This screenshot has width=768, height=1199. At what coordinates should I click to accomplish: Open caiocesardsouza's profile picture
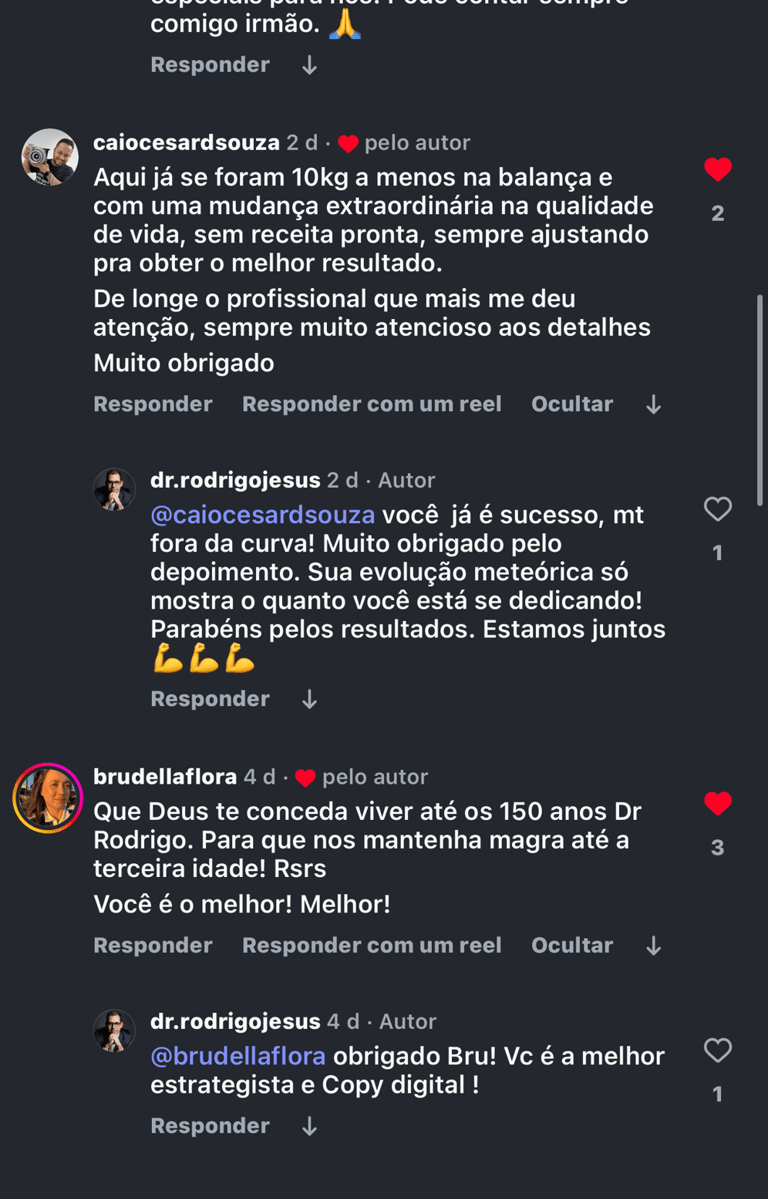tap(50, 157)
